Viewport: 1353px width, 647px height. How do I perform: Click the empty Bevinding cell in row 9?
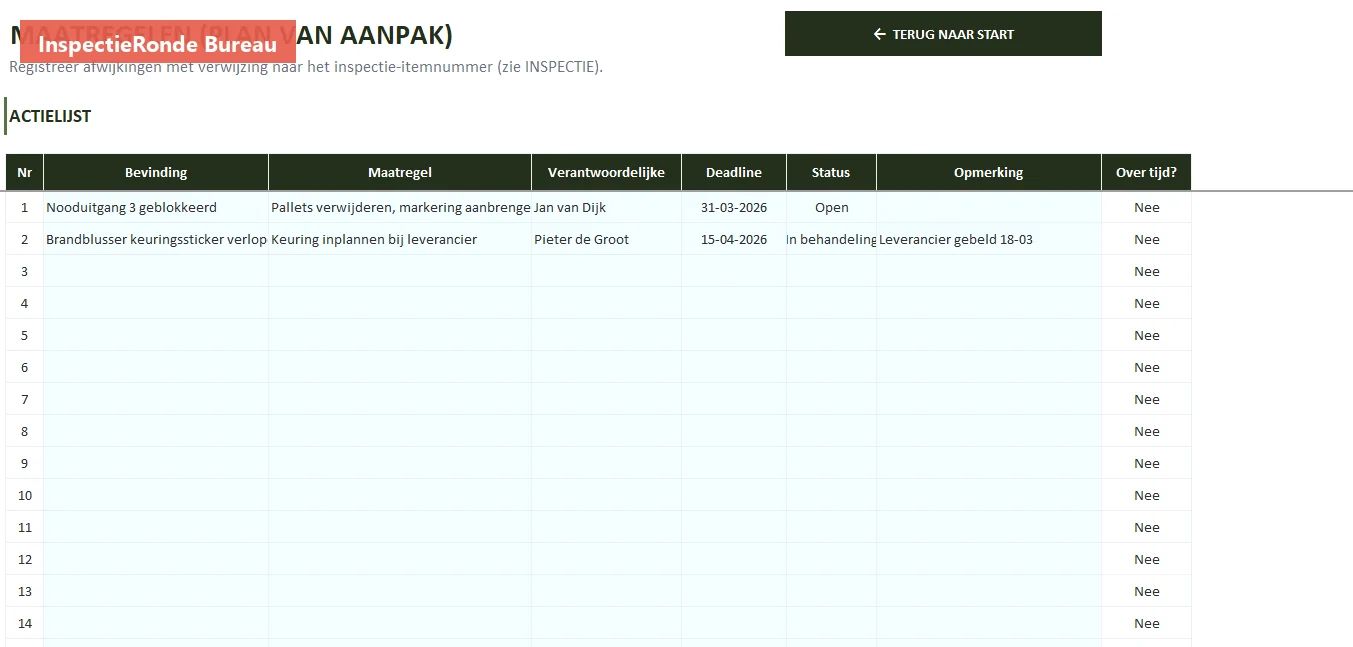pos(156,463)
